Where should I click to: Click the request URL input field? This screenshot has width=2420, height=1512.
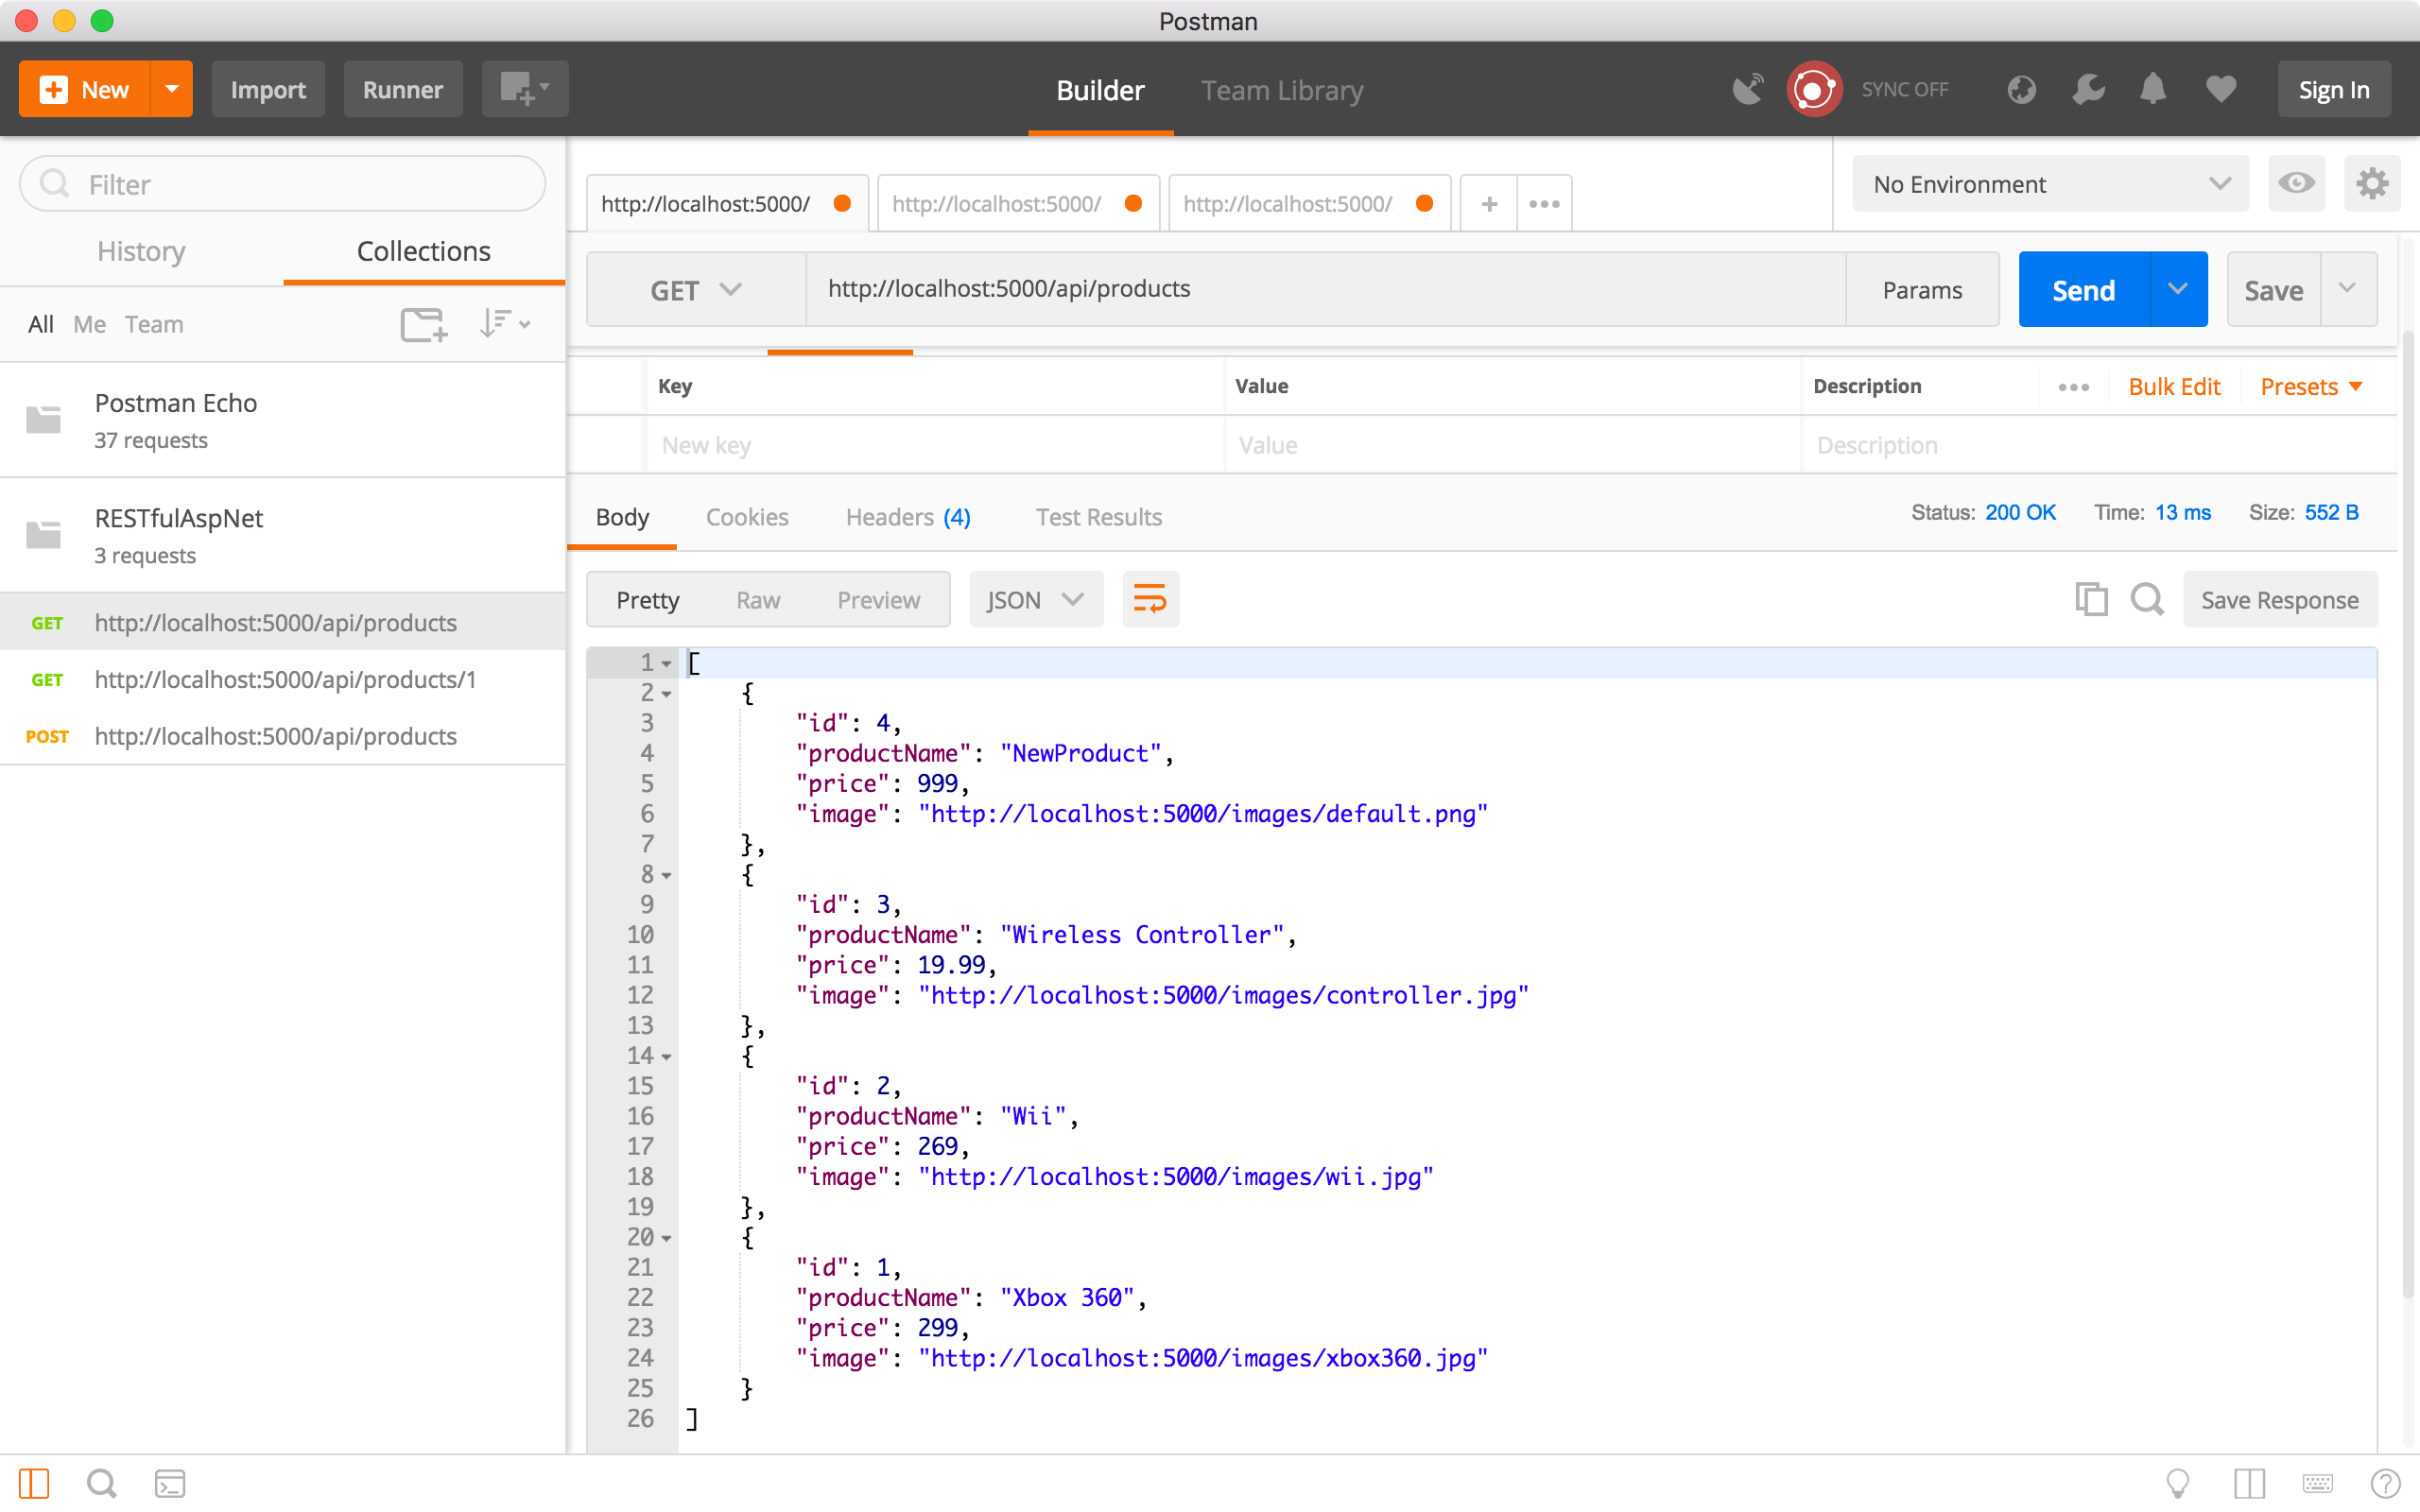[1325, 289]
